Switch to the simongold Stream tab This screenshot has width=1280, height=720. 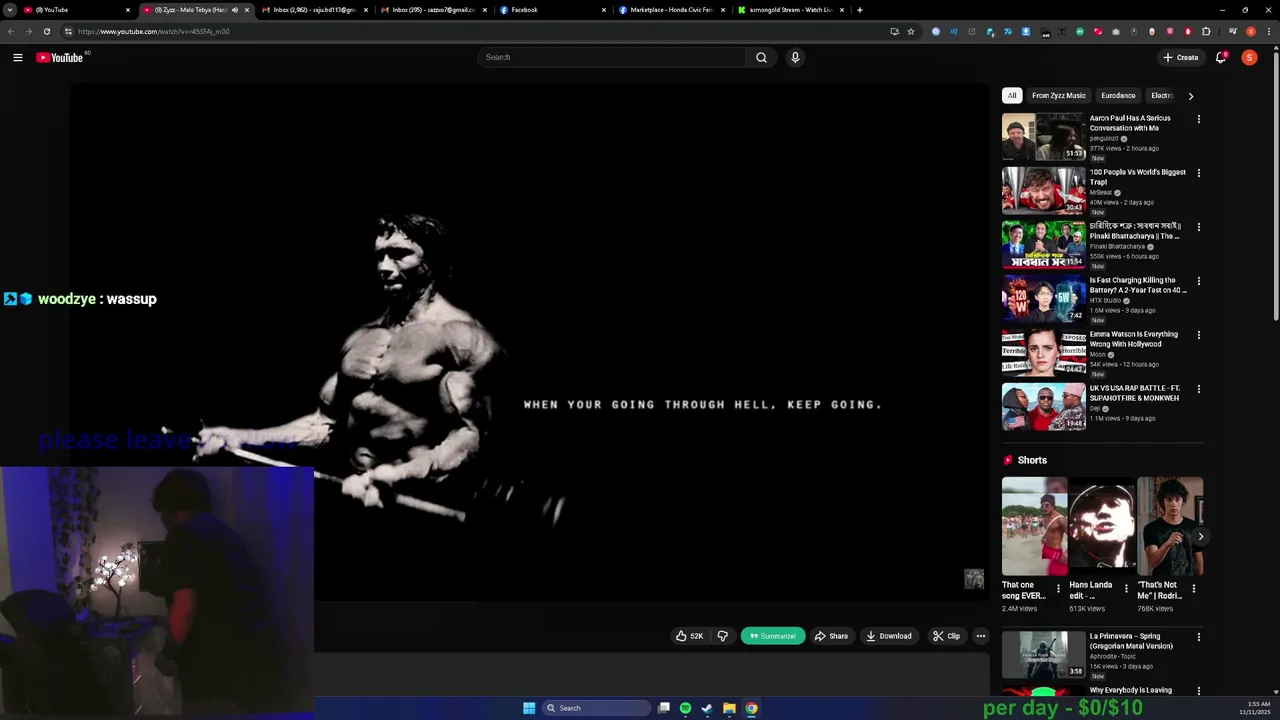tap(791, 10)
